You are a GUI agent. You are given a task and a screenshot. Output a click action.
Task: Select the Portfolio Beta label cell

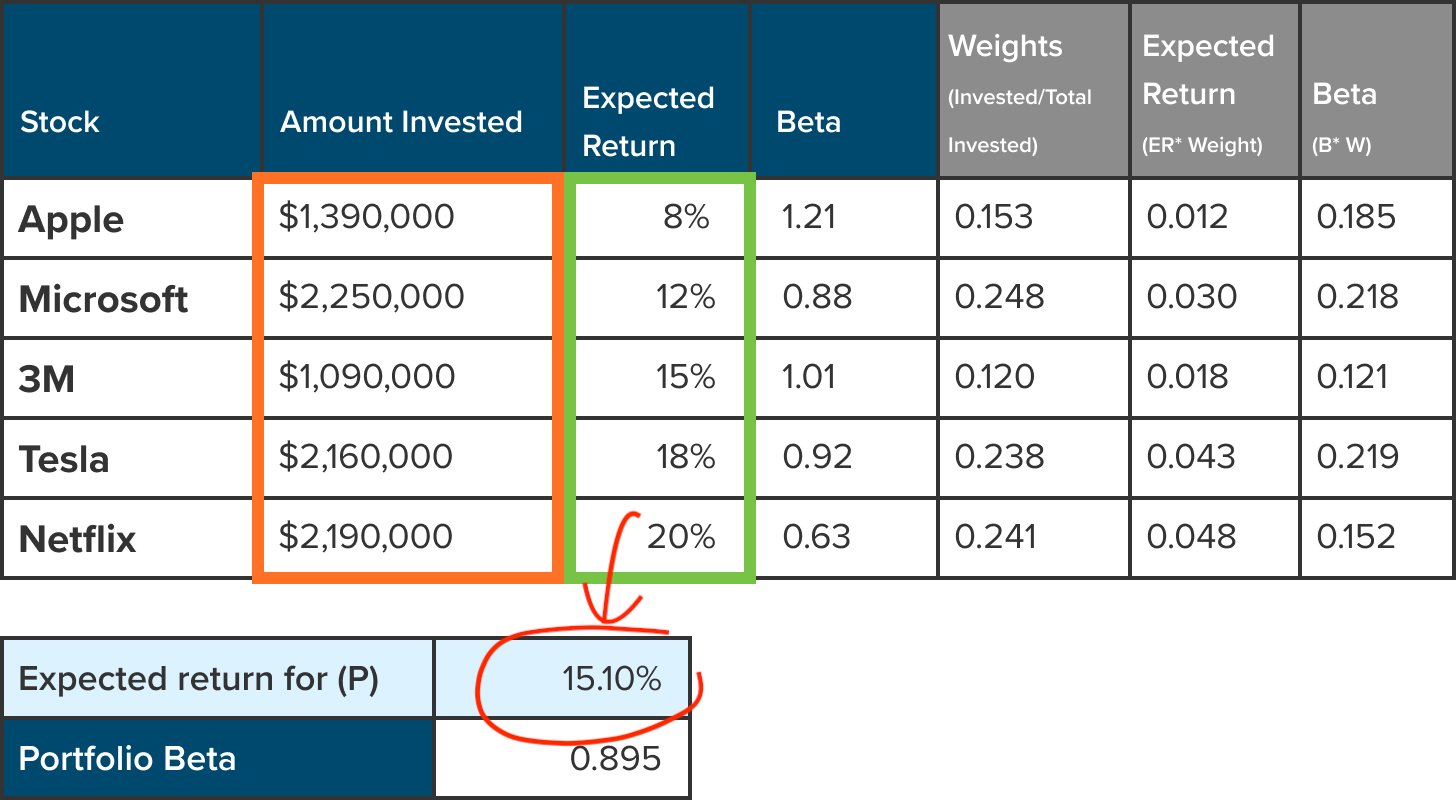coord(217,759)
